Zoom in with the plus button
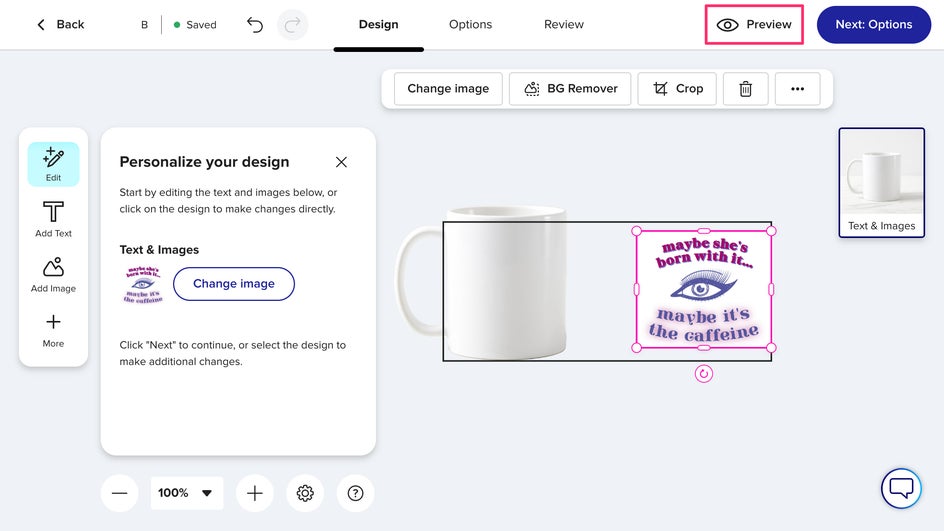 pyautogui.click(x=255, y=493)
